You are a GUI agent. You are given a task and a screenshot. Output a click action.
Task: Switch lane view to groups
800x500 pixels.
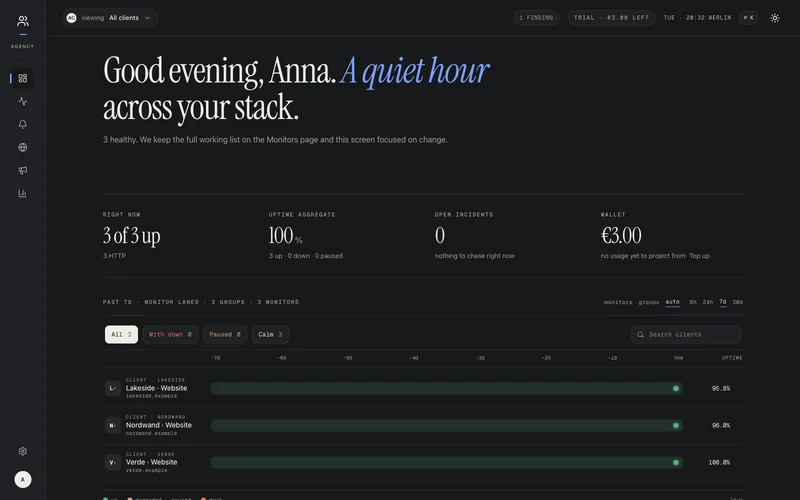click(x=649, y=302)
